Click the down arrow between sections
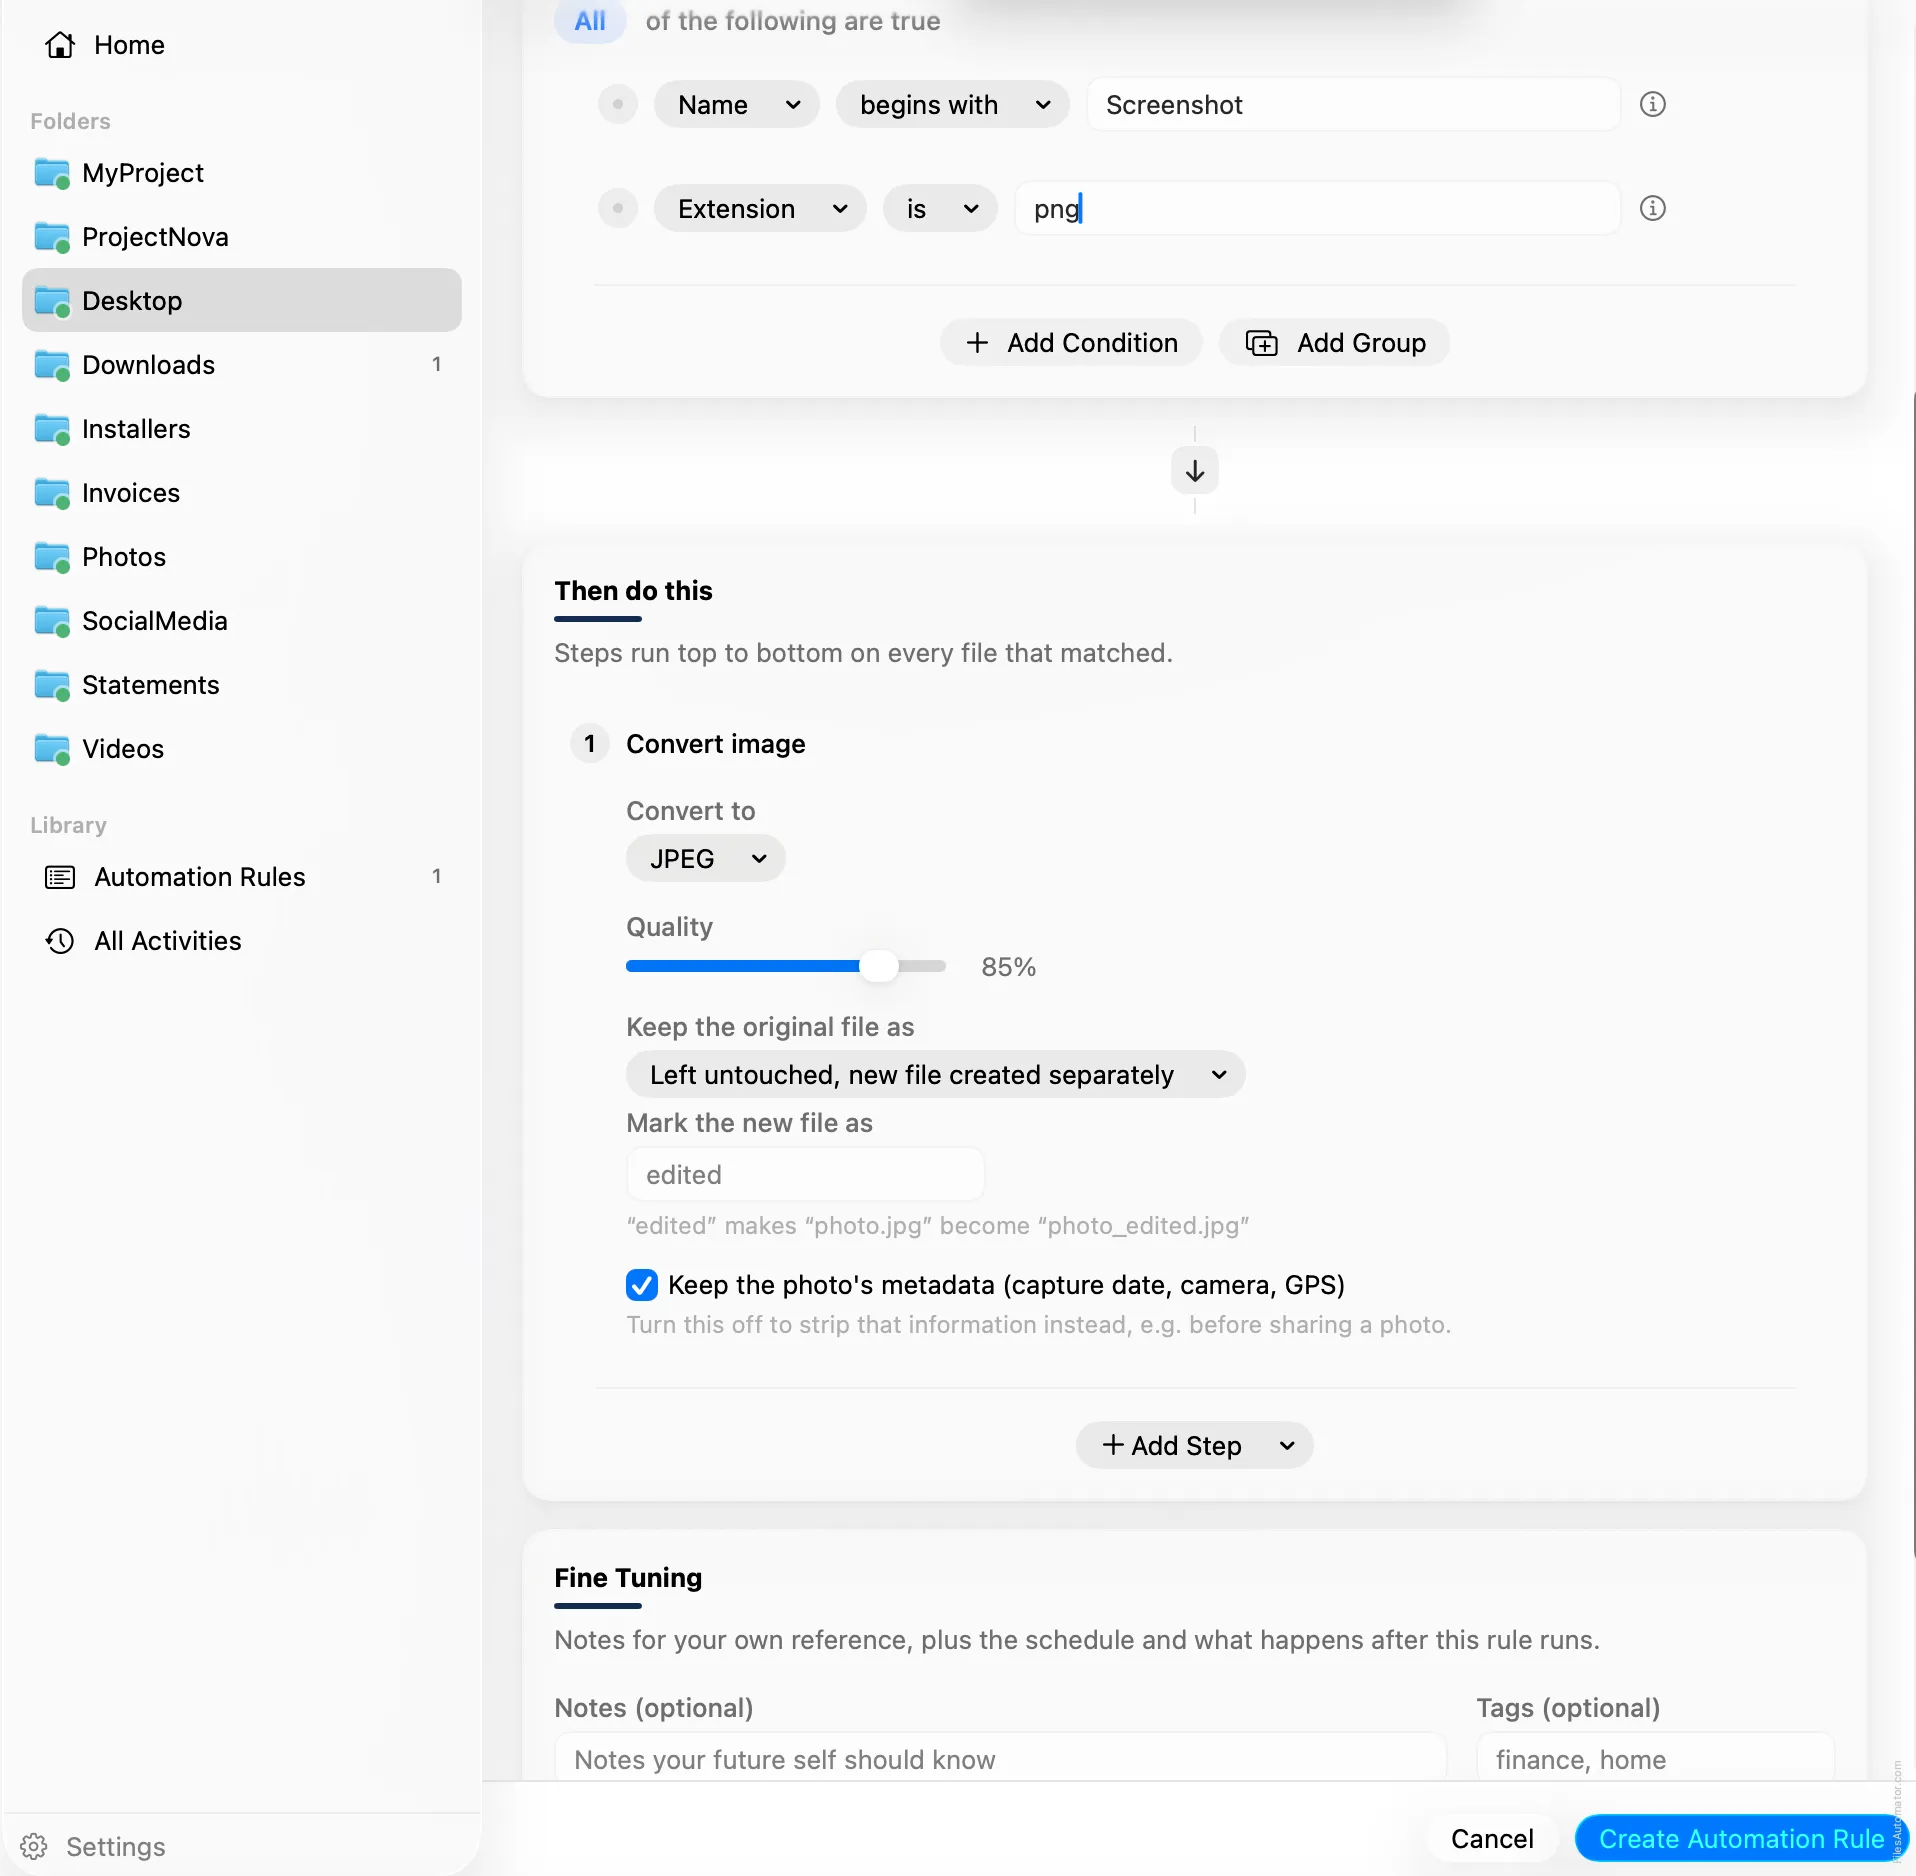Screen dimensions: 1916x1876 [x=1194, y=471]
